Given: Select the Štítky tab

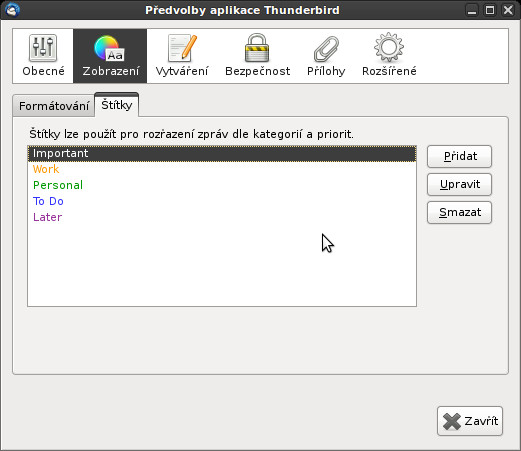Looking at the screenshot, I should (117, 105).
